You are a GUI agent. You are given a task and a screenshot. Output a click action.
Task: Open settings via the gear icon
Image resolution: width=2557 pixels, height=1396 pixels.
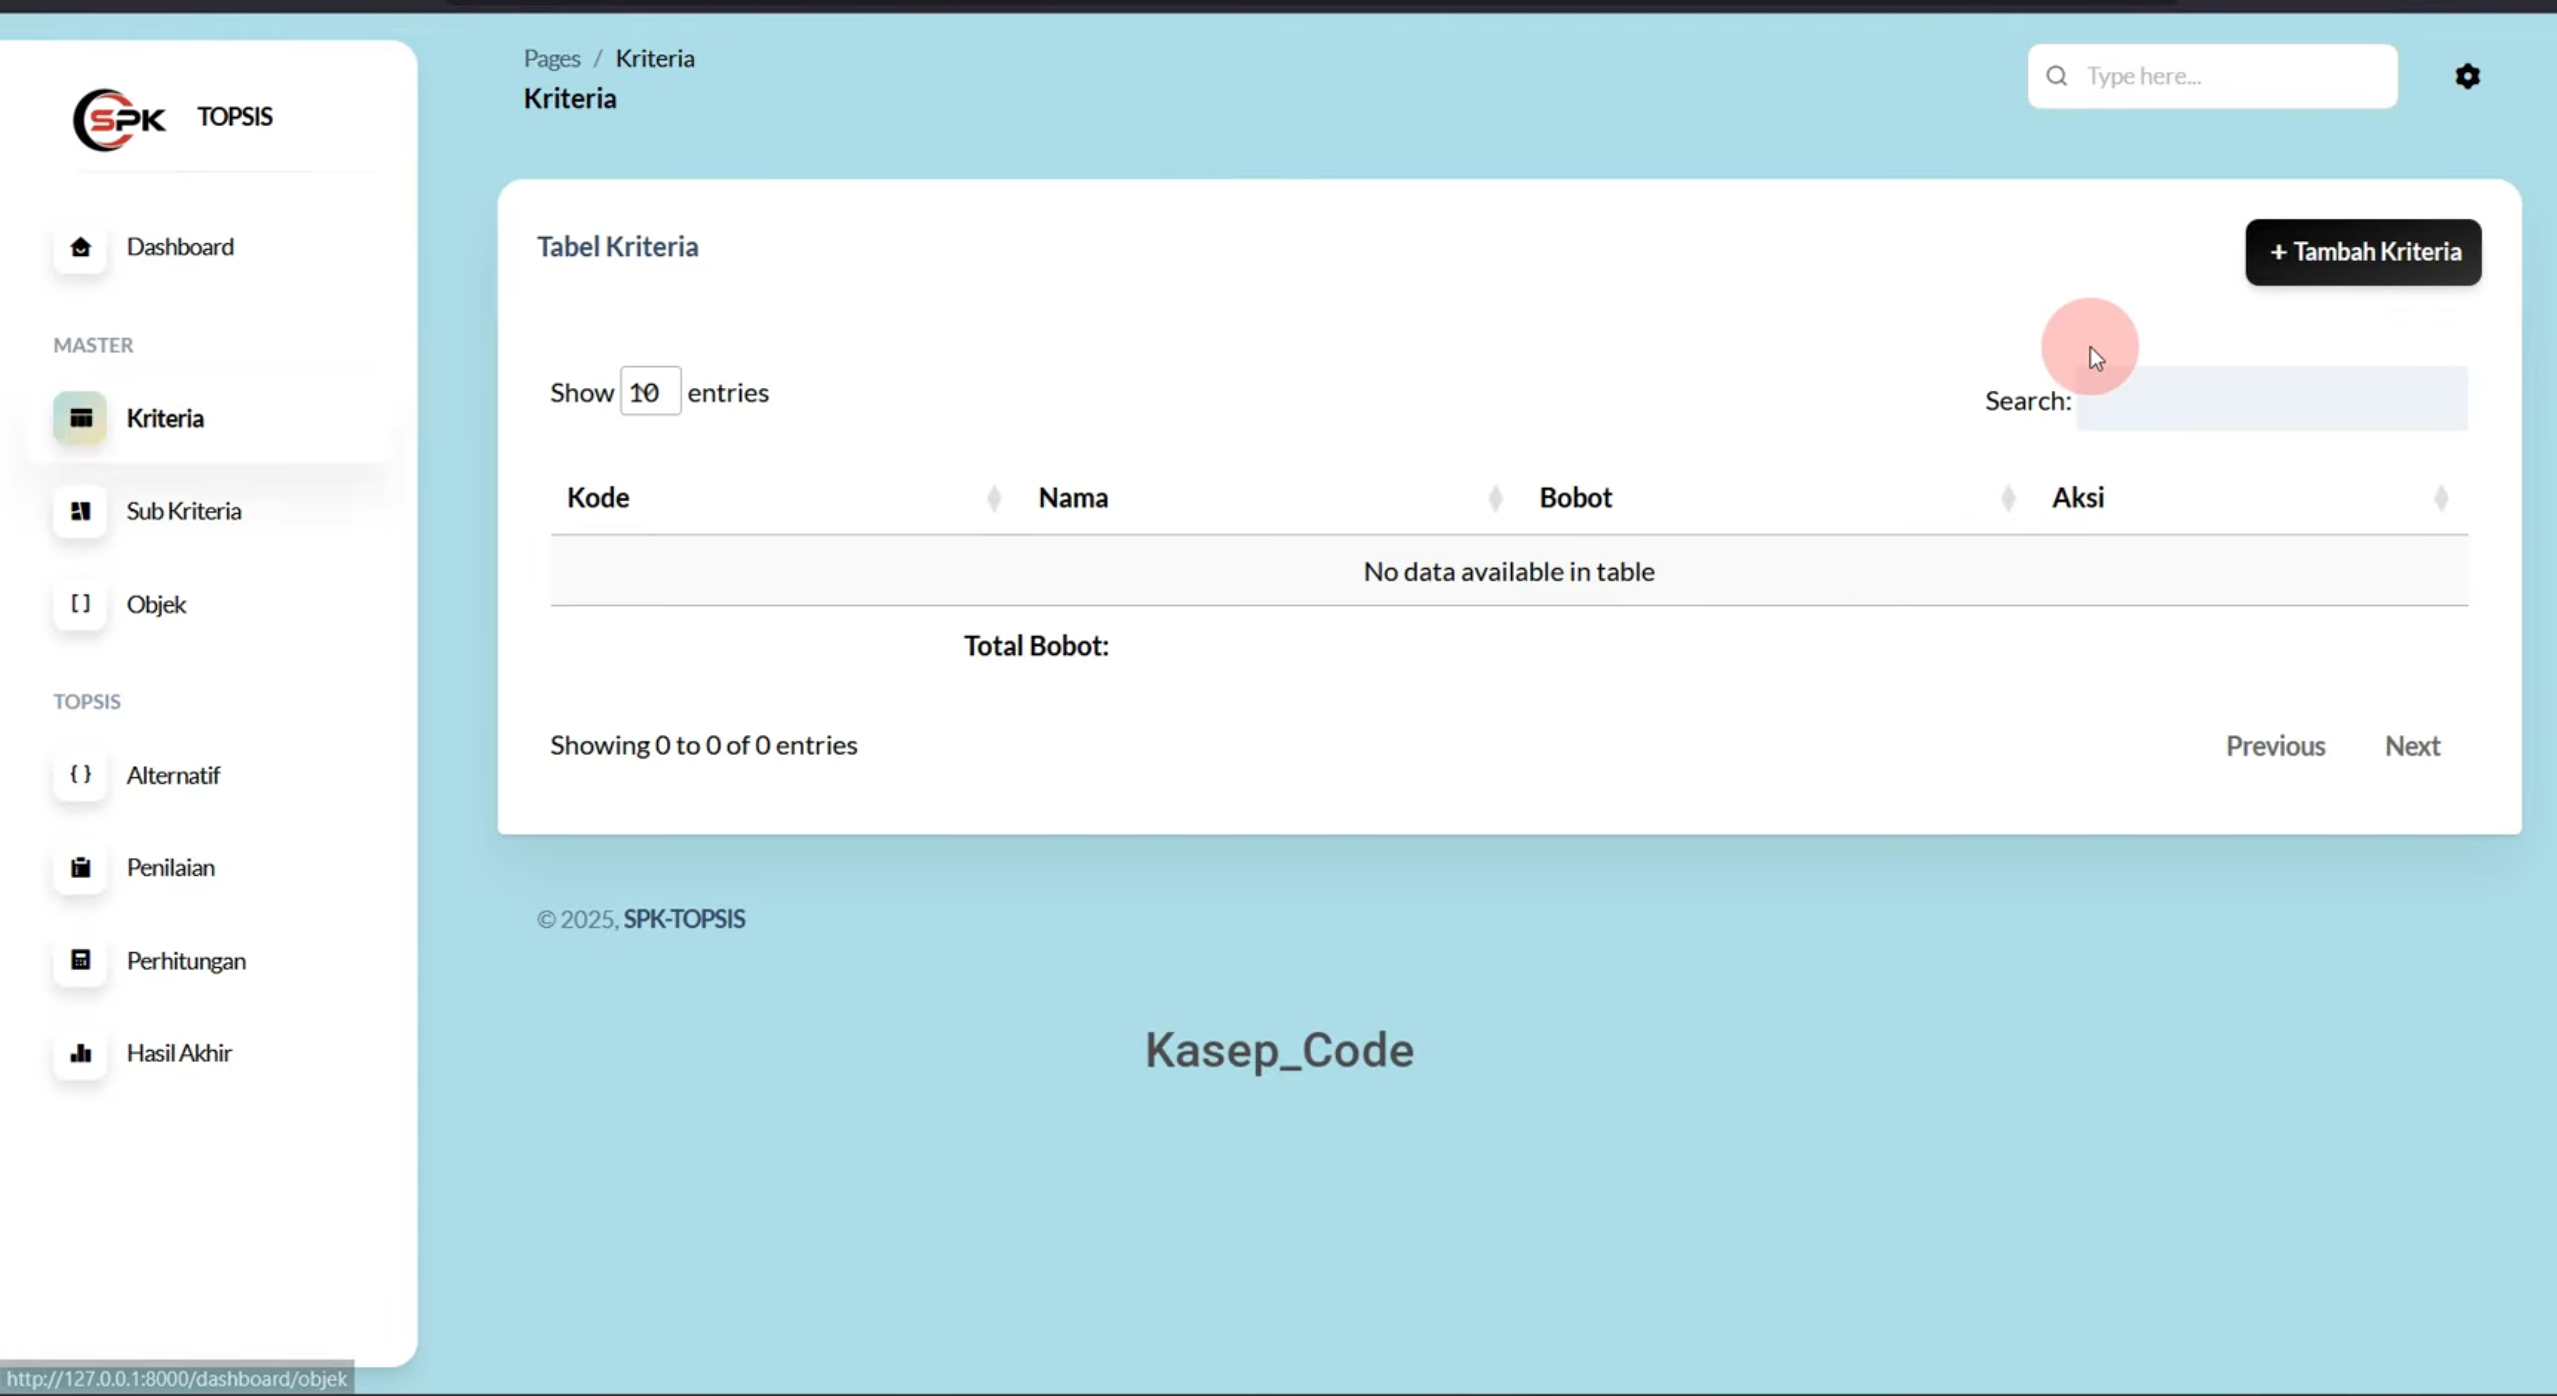2467,76
